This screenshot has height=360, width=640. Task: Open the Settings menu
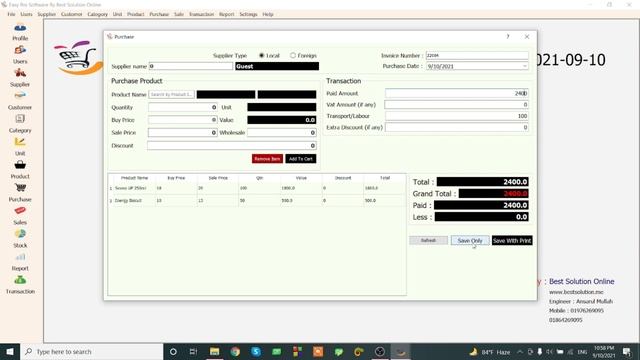(248, 14)
